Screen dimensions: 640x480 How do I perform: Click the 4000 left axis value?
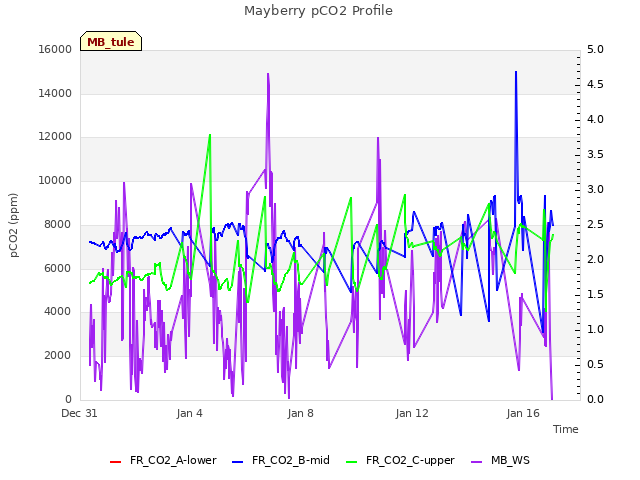tap(58, 311)
